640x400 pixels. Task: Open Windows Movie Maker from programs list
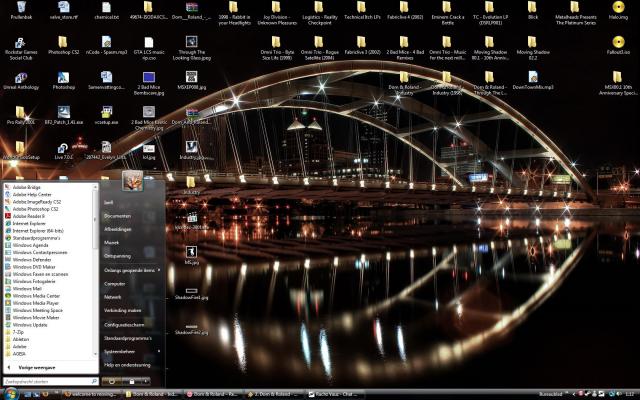click(x=36, y=317)
